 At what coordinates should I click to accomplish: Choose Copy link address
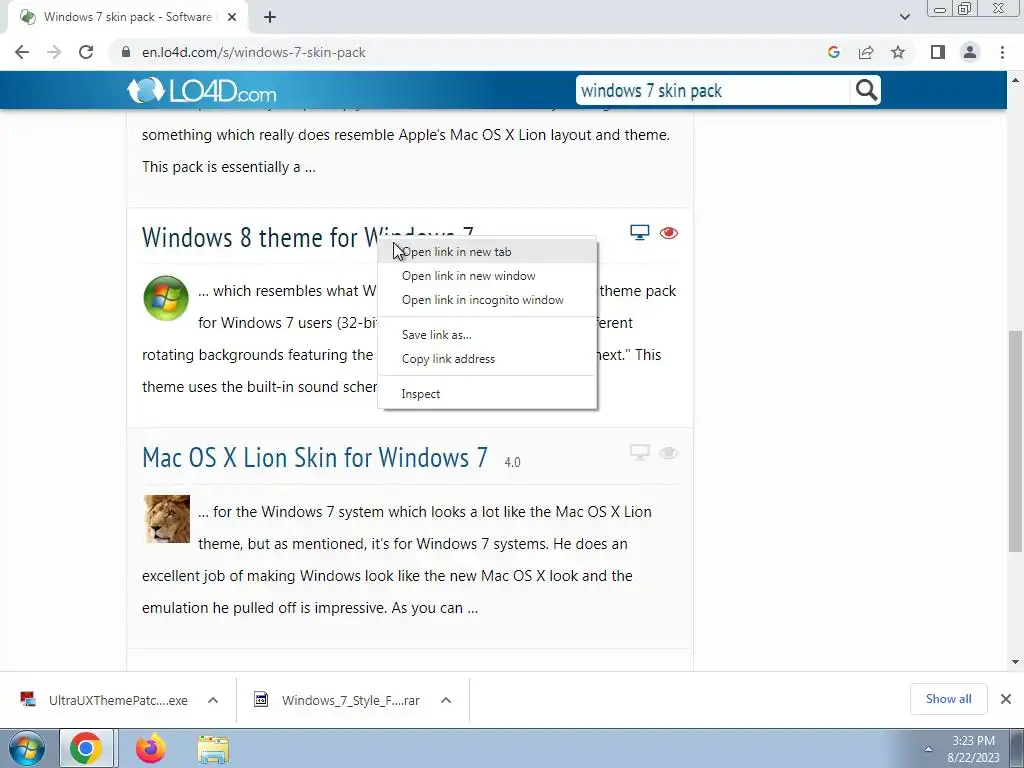click(x=487, y=359)
